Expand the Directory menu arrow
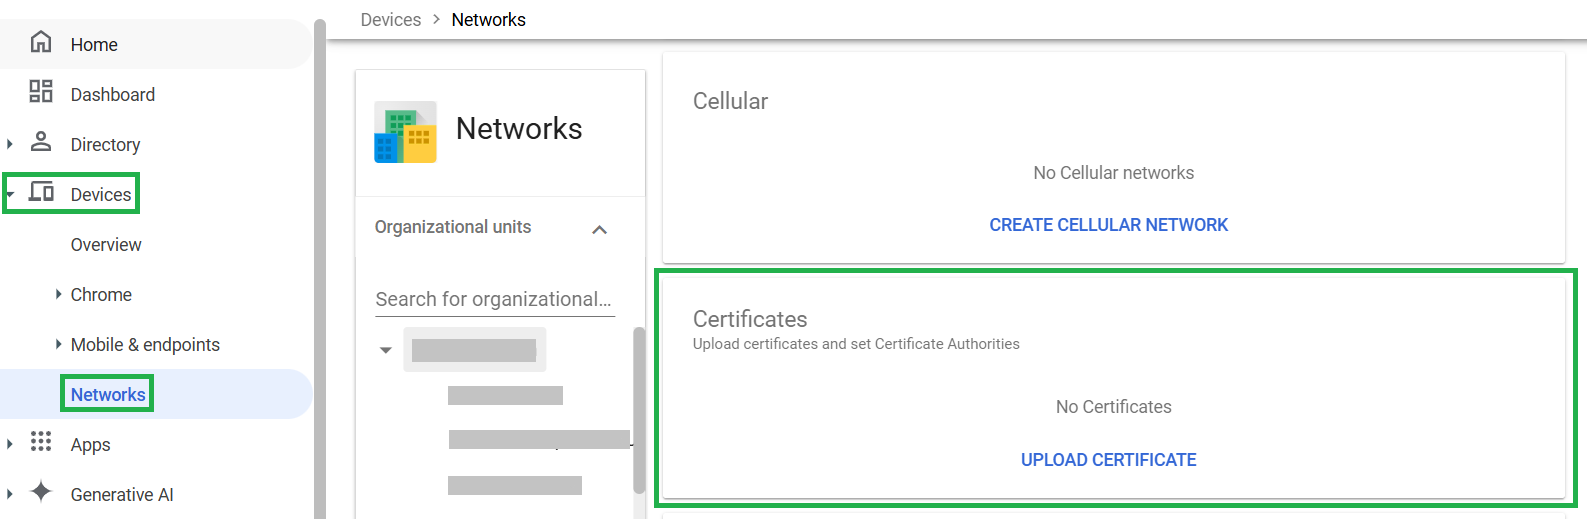The image size is (1587, 519). click(10, 144)
